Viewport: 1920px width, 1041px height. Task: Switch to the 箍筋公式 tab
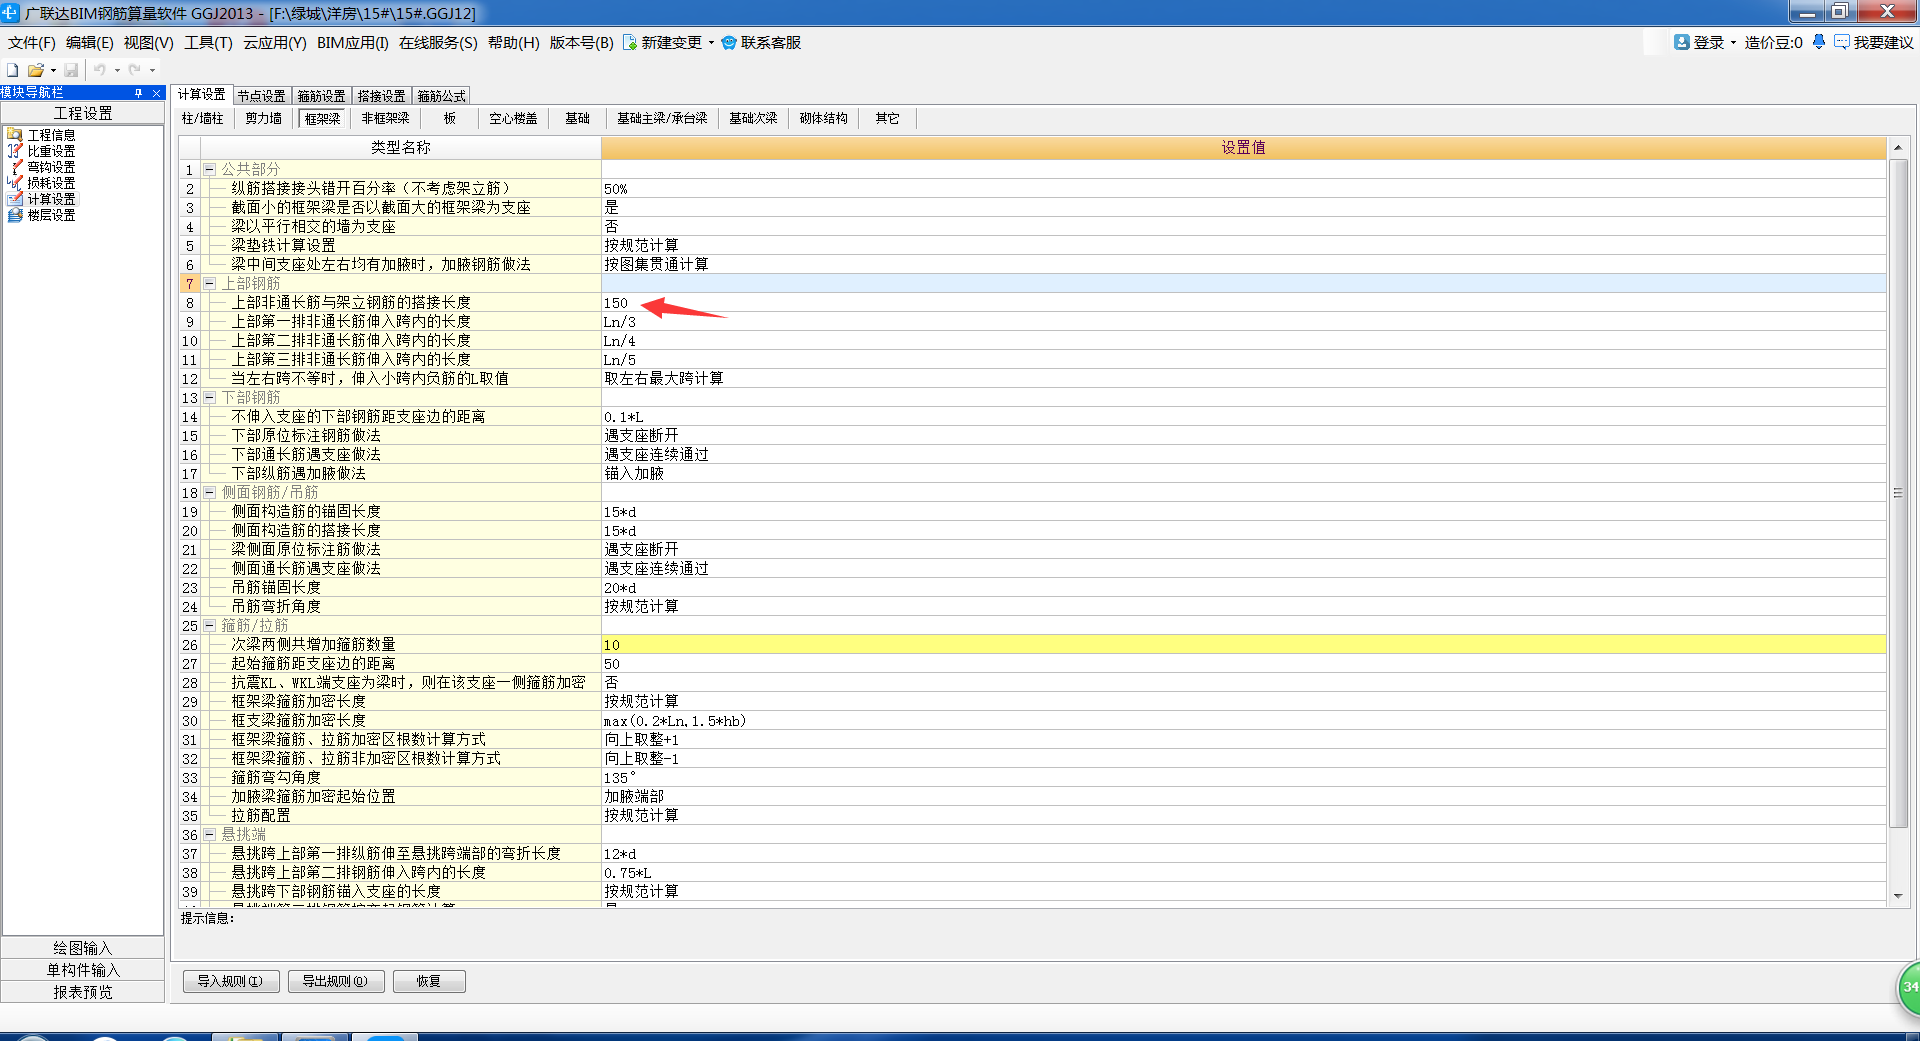click(x=442, y=96)
